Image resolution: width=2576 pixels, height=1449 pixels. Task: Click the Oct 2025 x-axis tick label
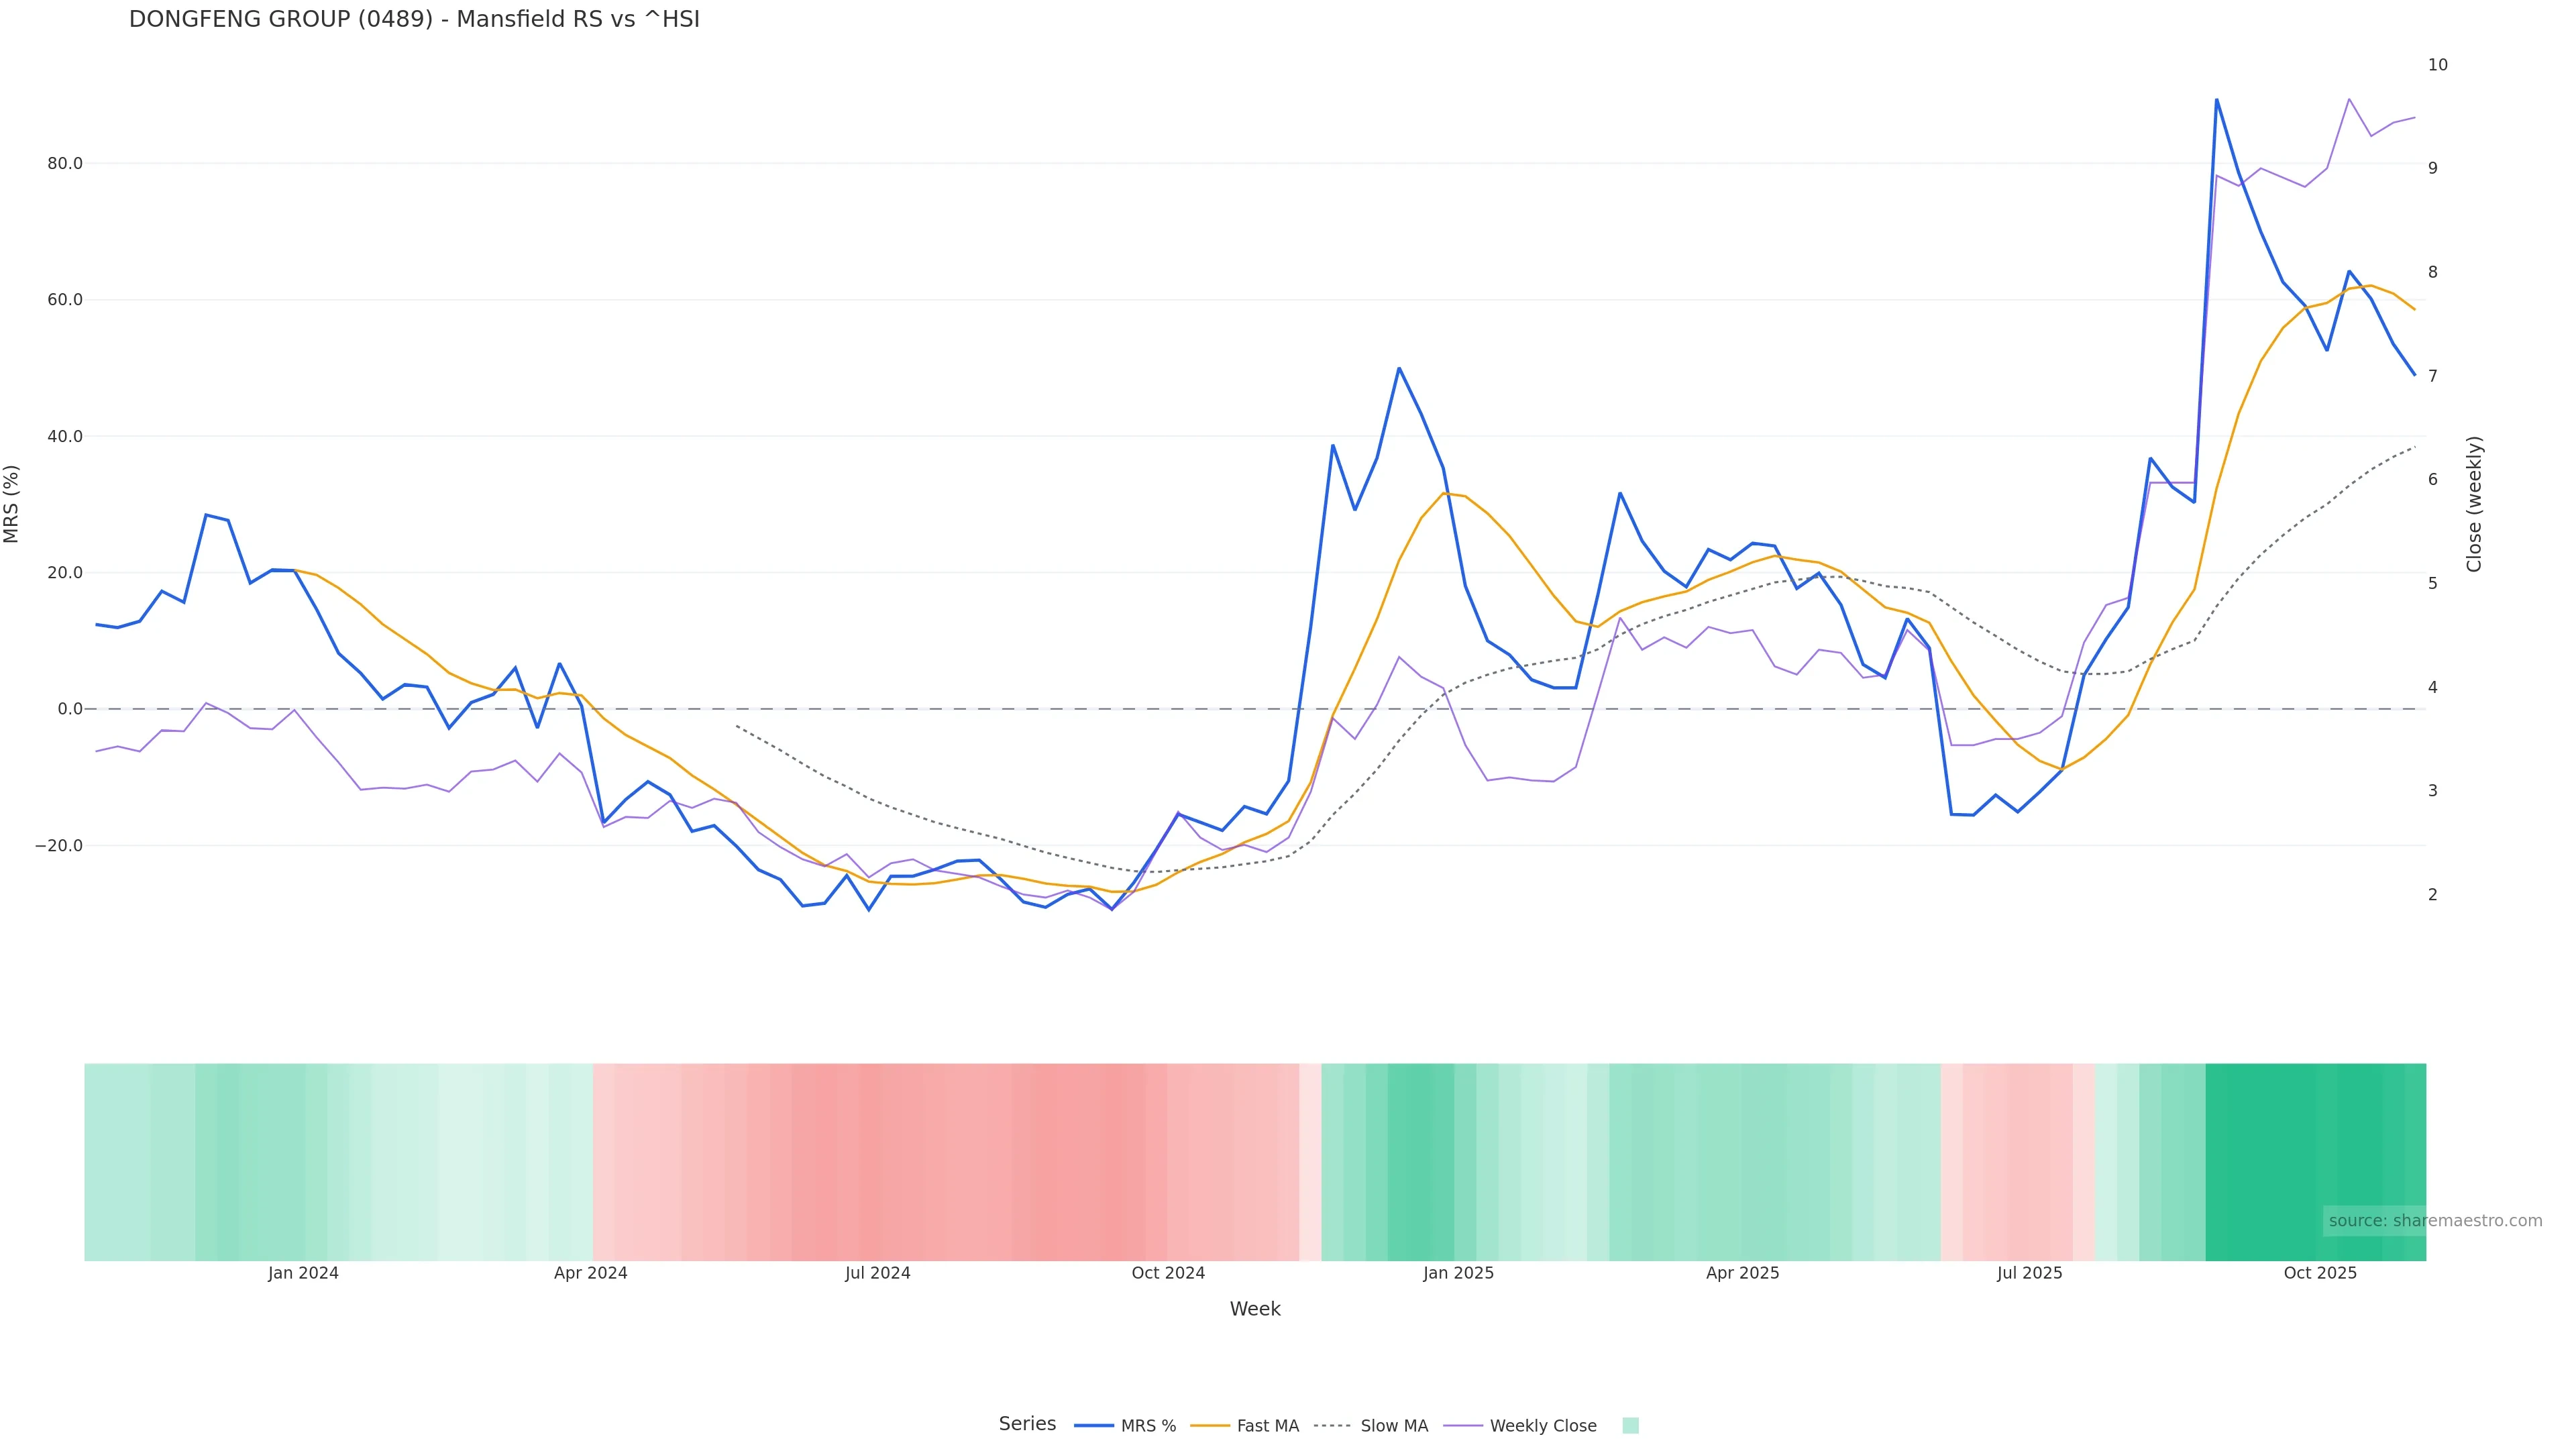(2320, 1273)
